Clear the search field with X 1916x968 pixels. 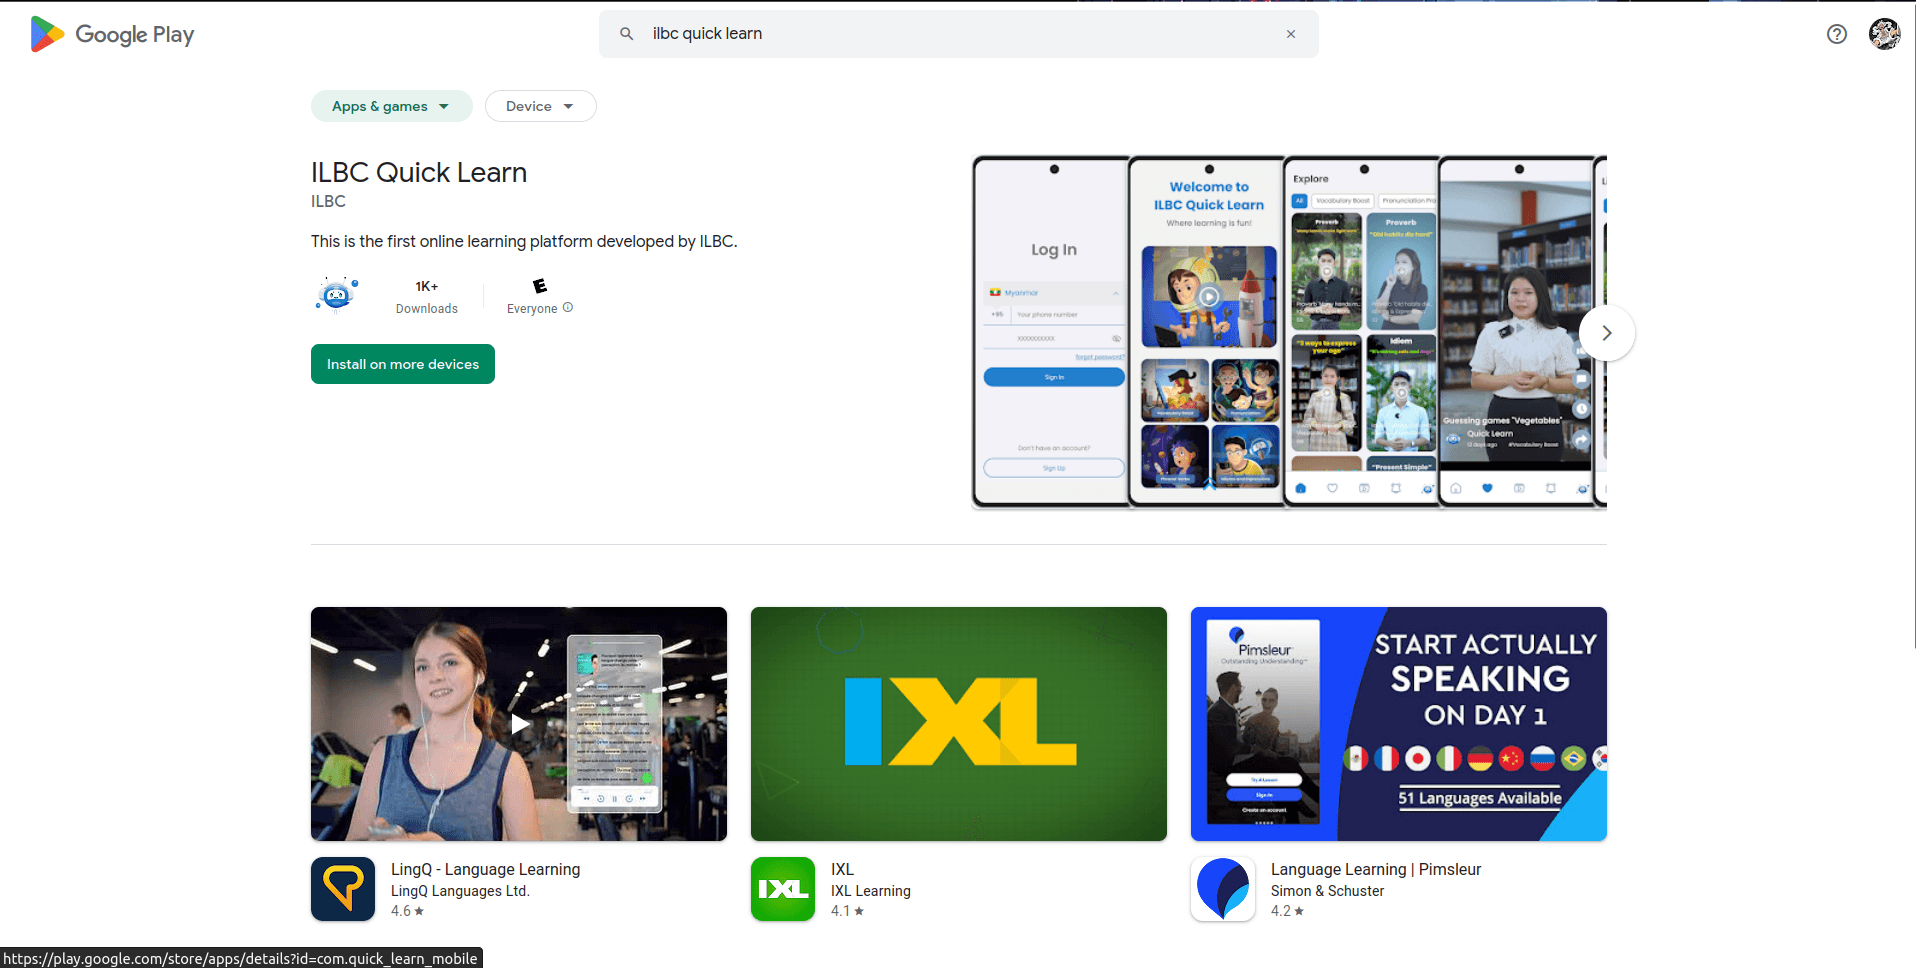(1291, 34)
